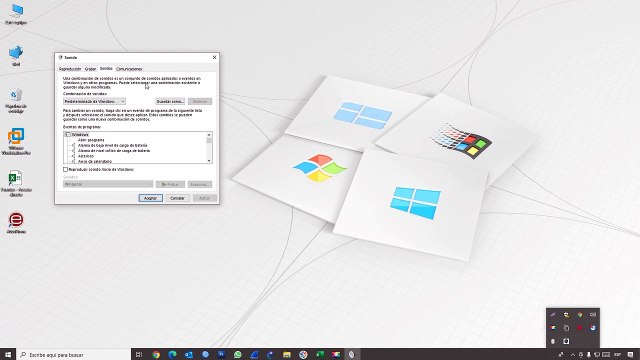Select the Papelera de reciclaje desktop icon

pos(16,100)
